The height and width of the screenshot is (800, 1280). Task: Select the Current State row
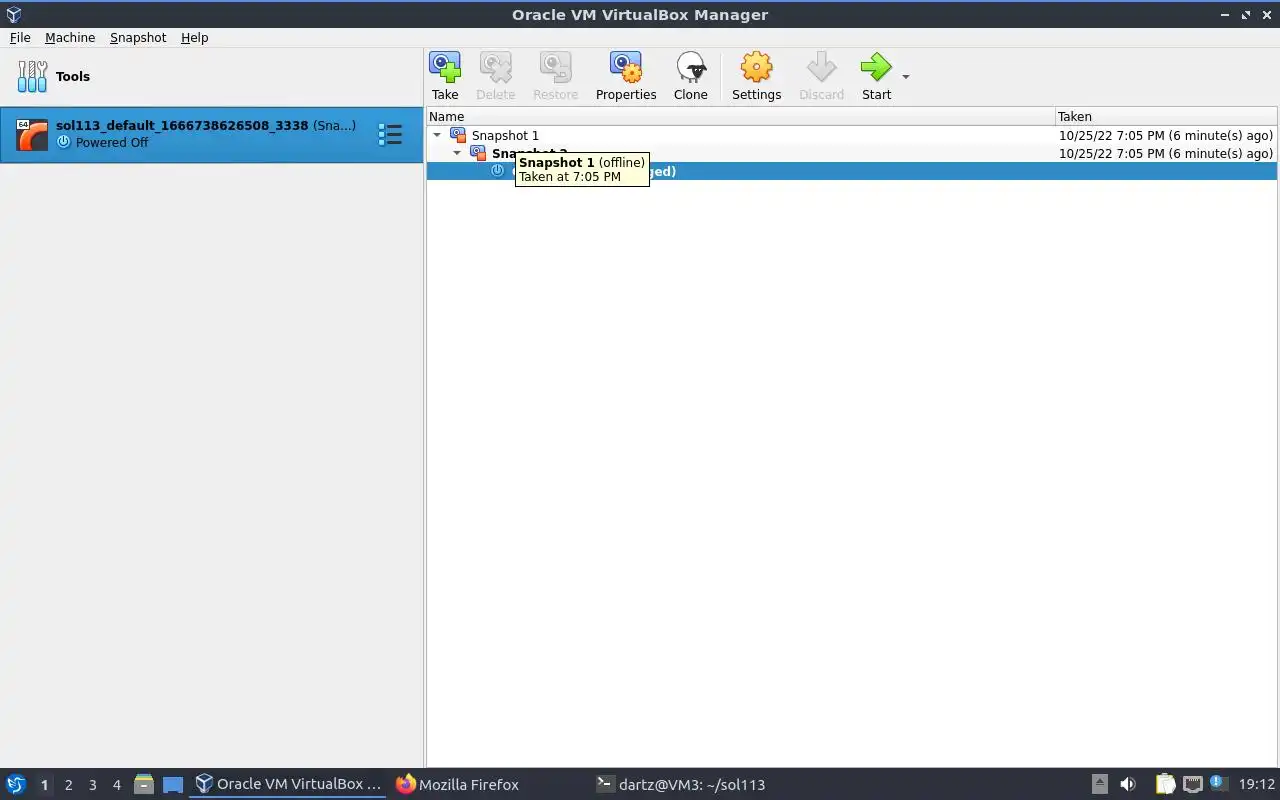pyautogui.click(x=852, y=171)
